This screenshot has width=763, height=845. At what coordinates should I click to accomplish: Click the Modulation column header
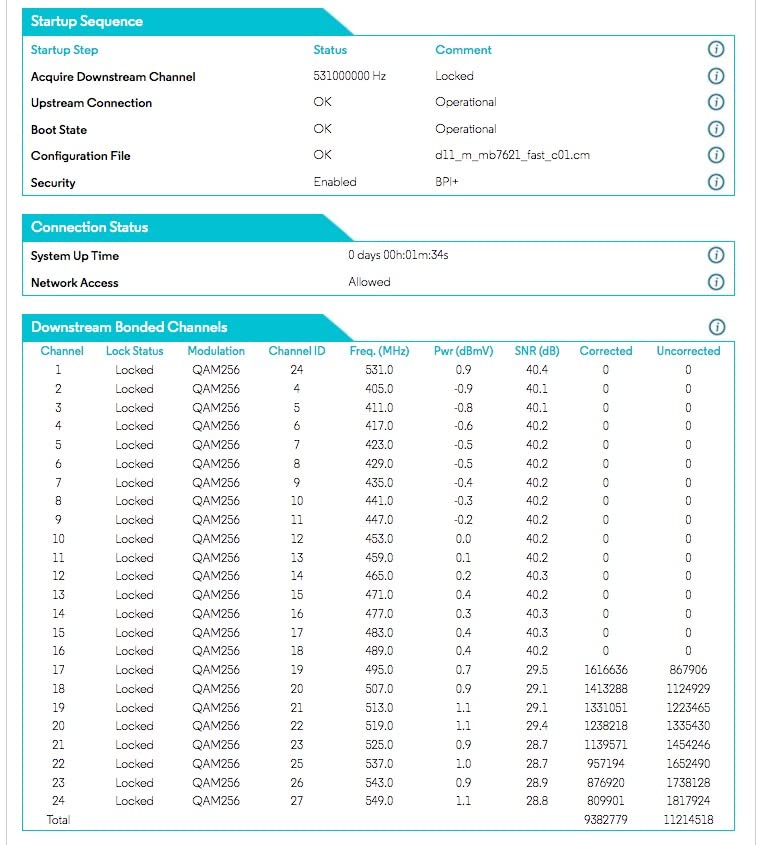point(216,351)
